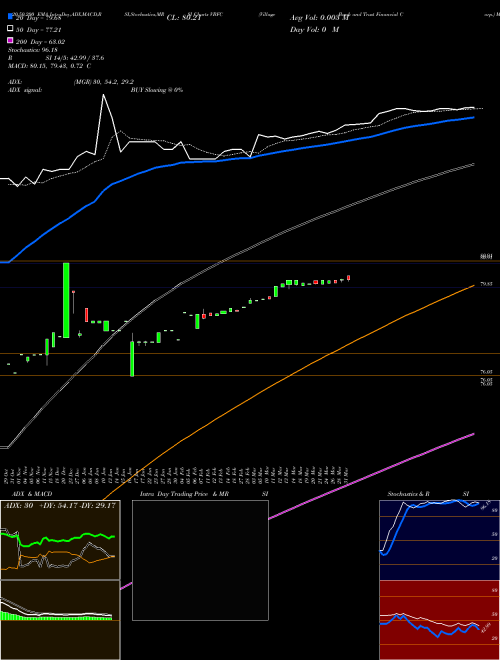
Task: Select the '200 Day - 68.02' legend text
Action: coord(40,42)
